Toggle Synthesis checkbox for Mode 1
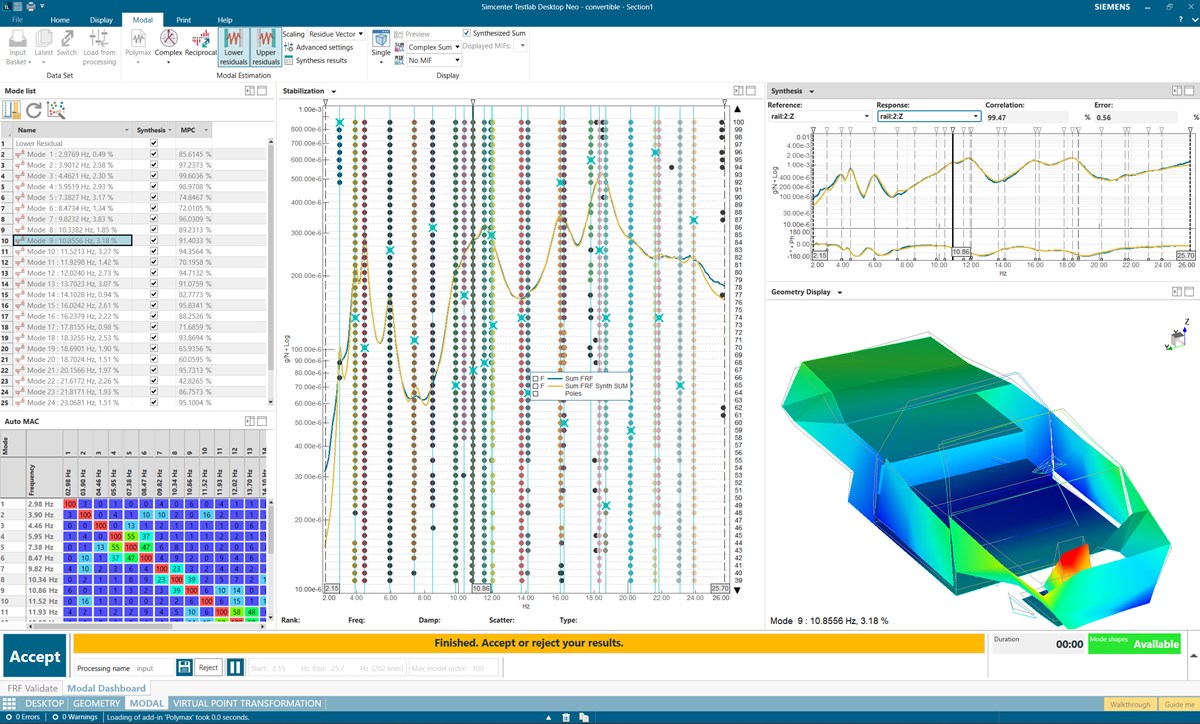1200x724 pixels. (x=153, y=155)
